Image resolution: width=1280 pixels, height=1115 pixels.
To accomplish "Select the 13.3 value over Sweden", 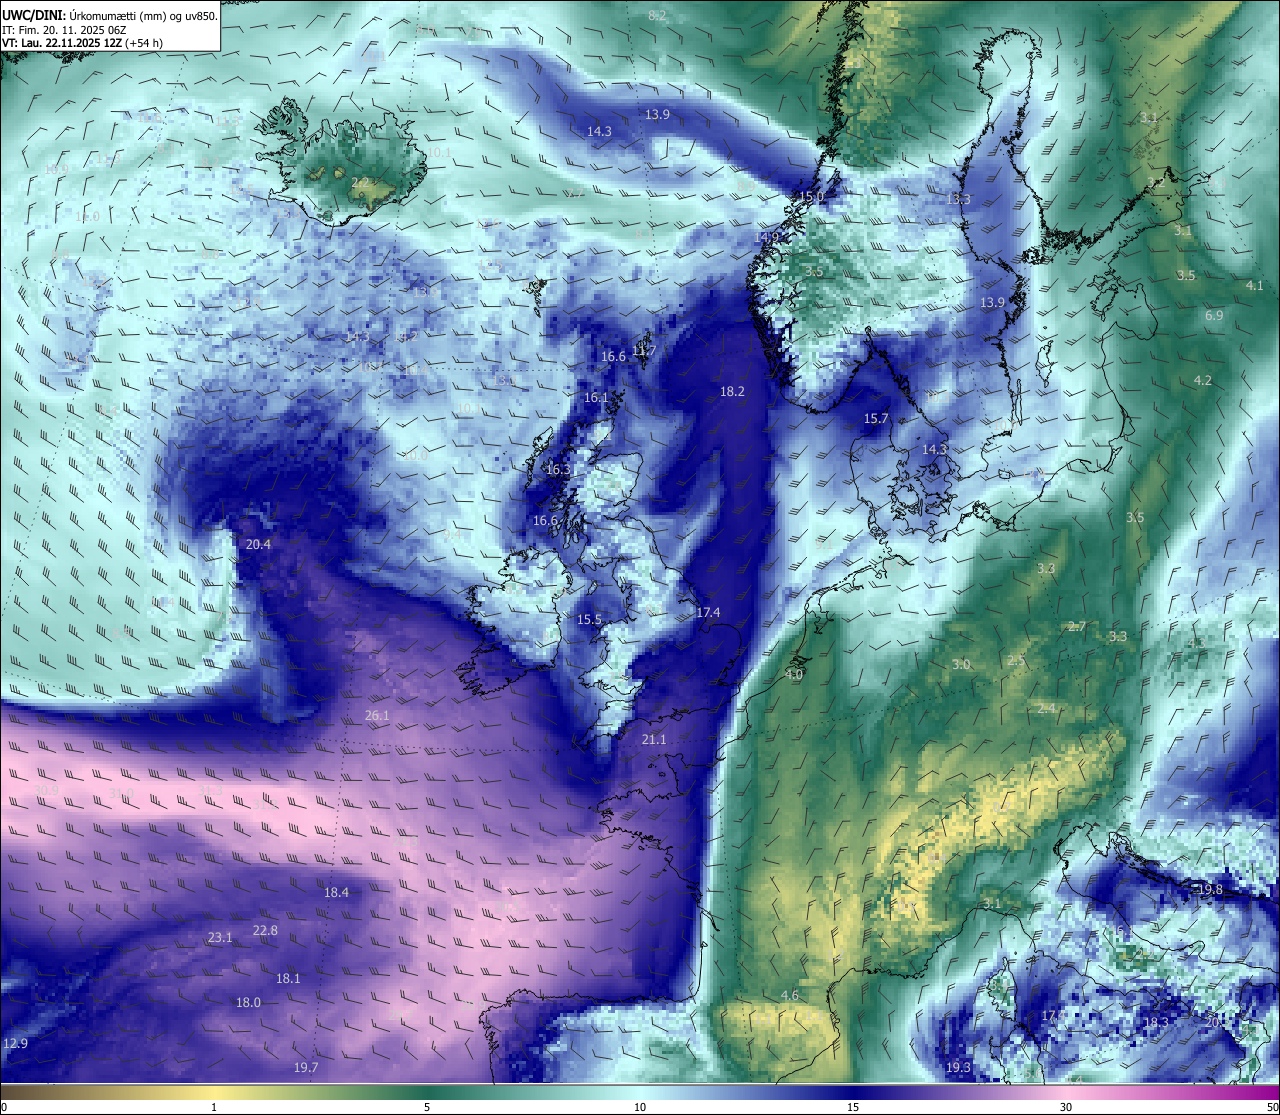I will point(958,199).
